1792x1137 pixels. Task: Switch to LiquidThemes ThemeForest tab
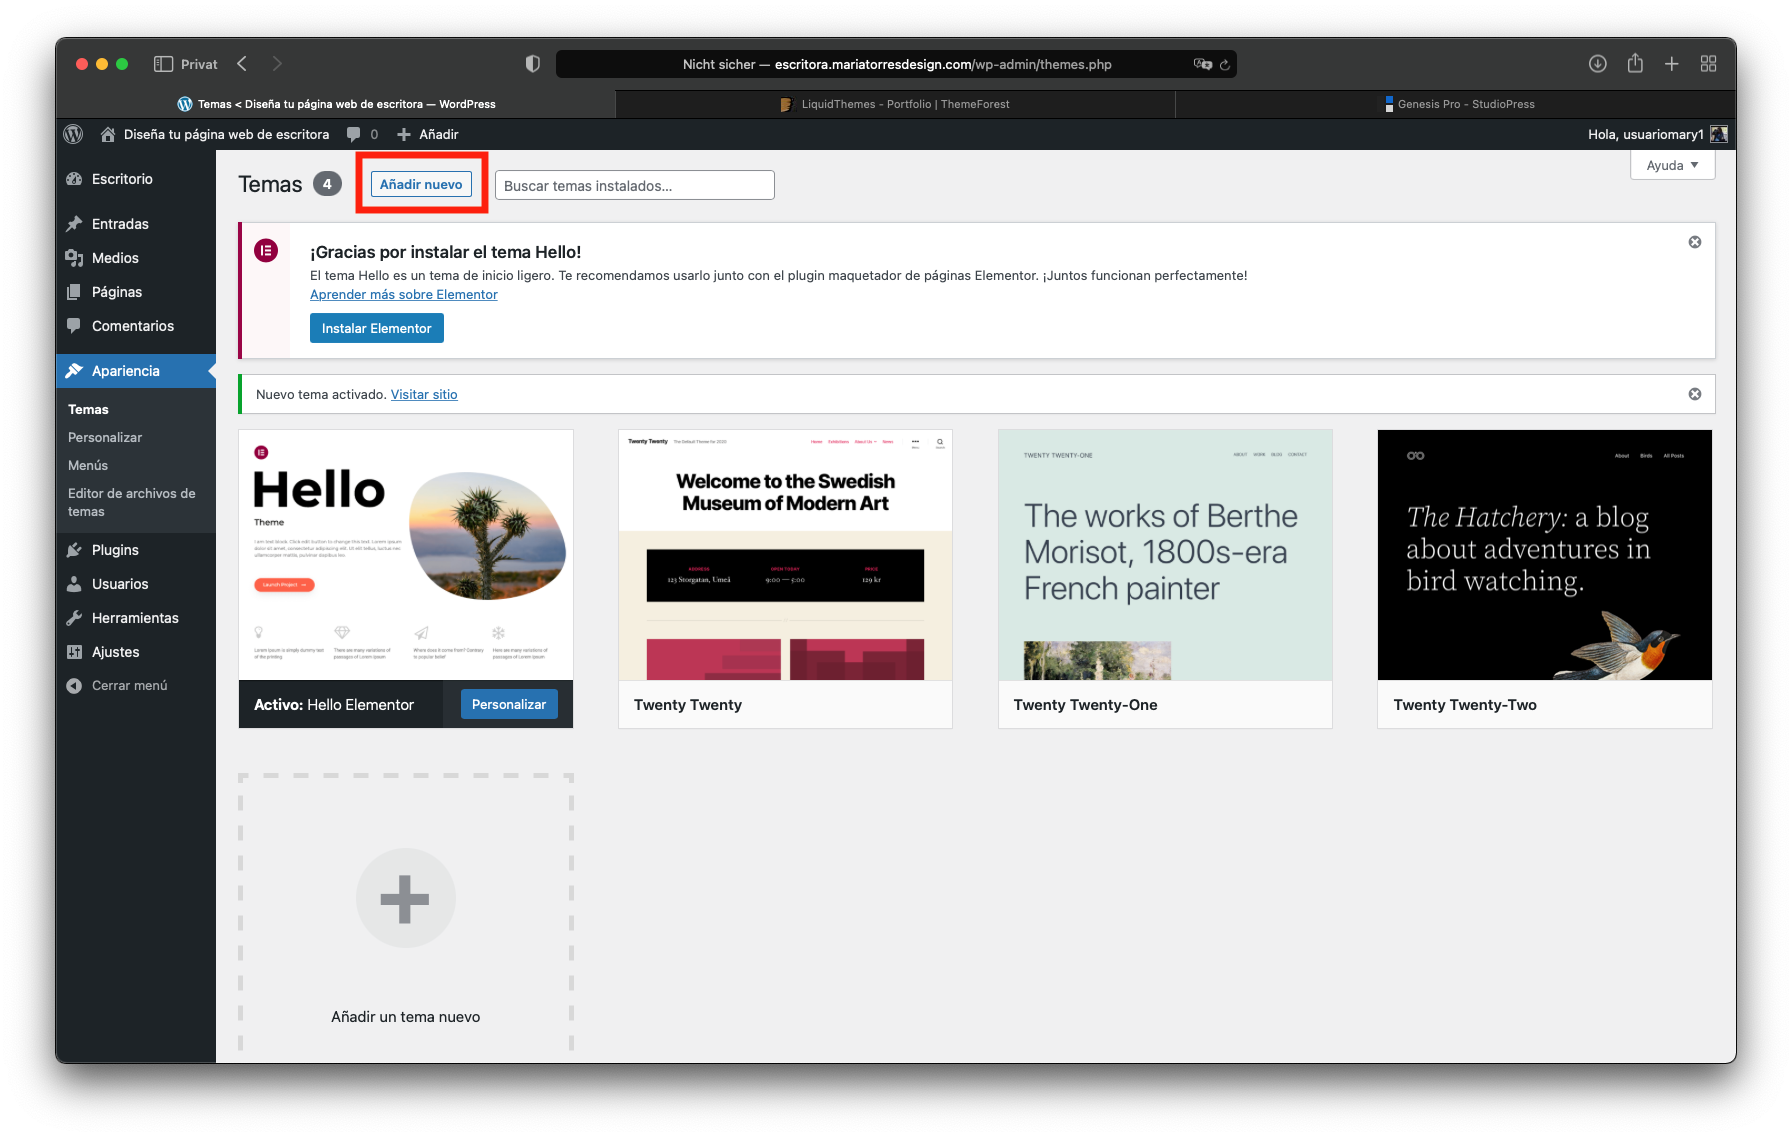(895, 104)
